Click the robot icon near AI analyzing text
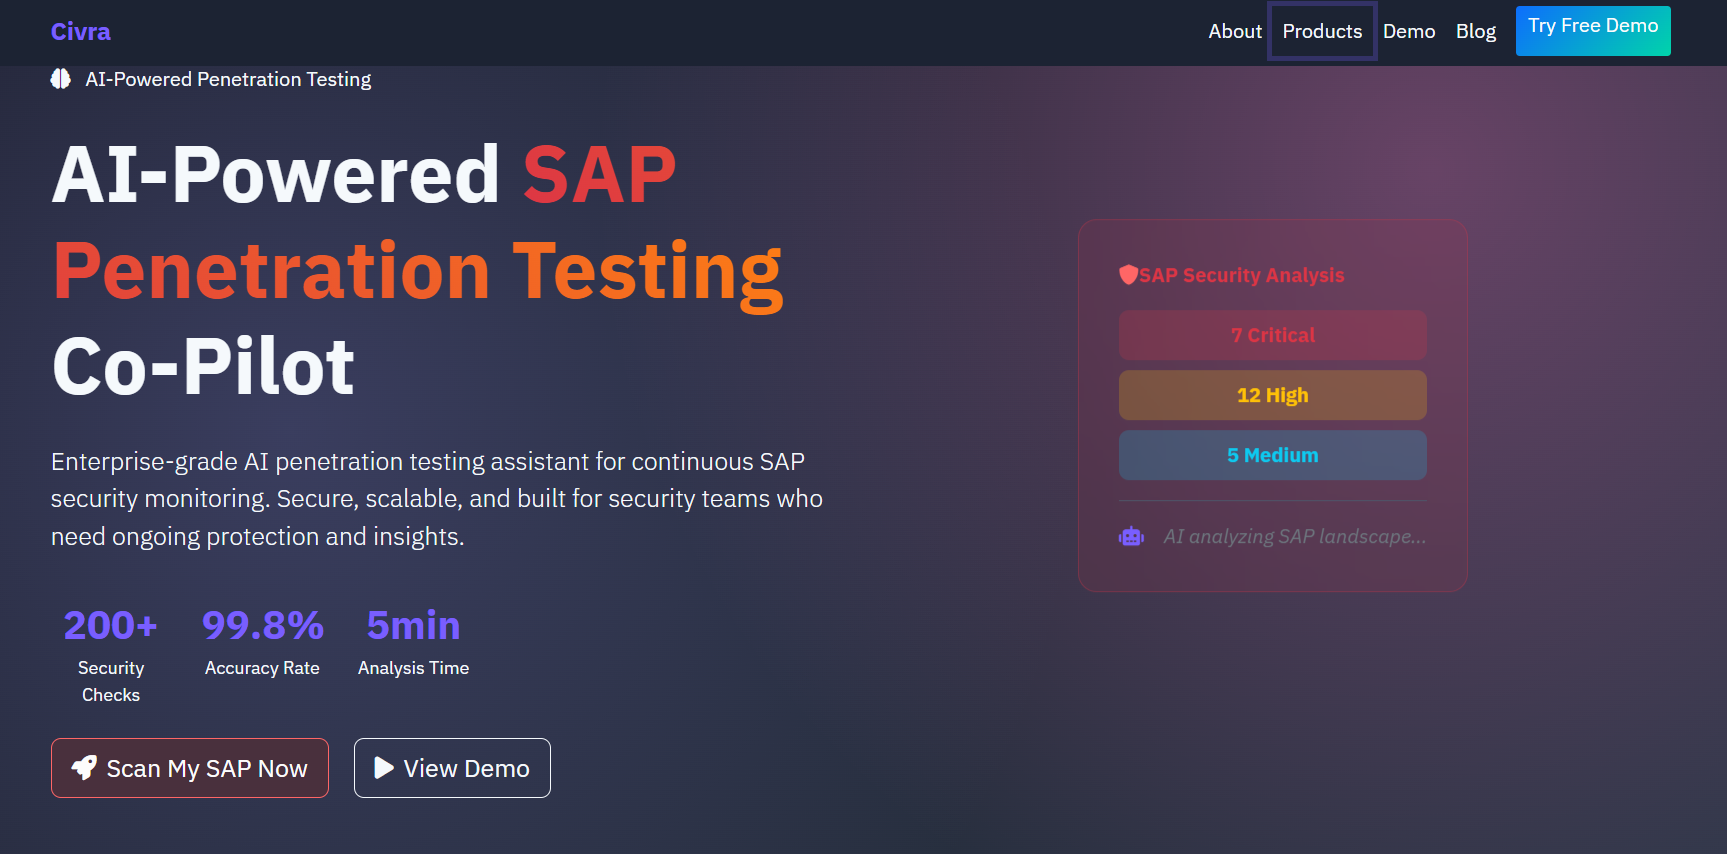This screenshot has height=854, width=1727. pyautogui.click(x=1131, y=537)
